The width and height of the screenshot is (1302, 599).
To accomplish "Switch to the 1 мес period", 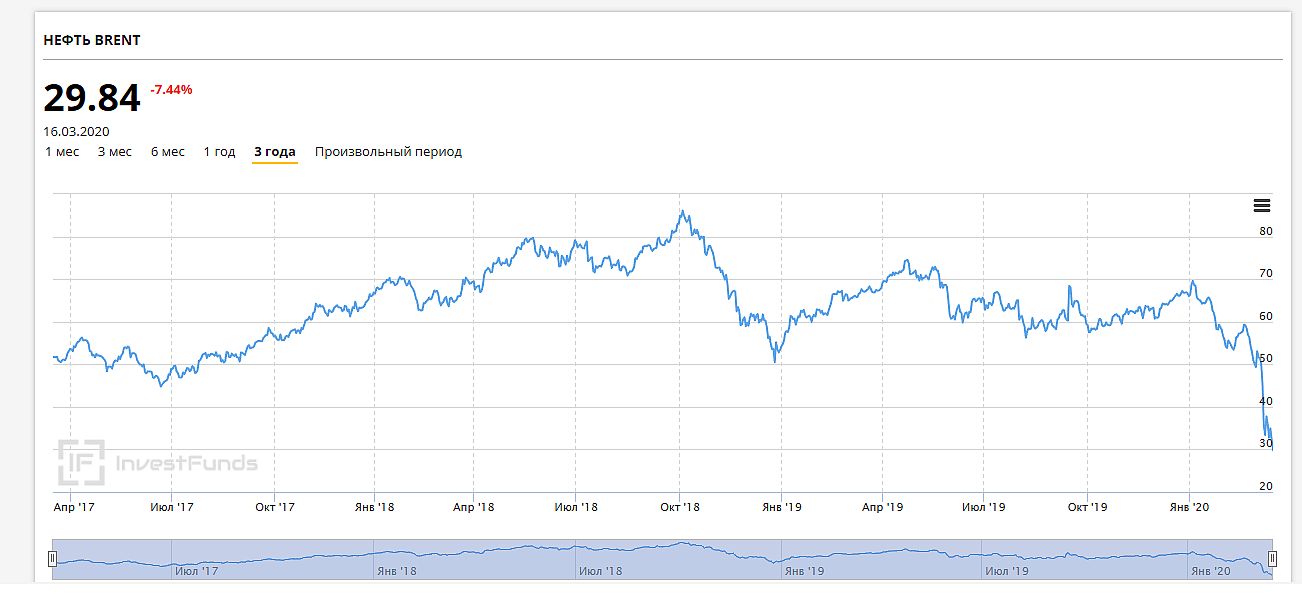I will (62, 152).
